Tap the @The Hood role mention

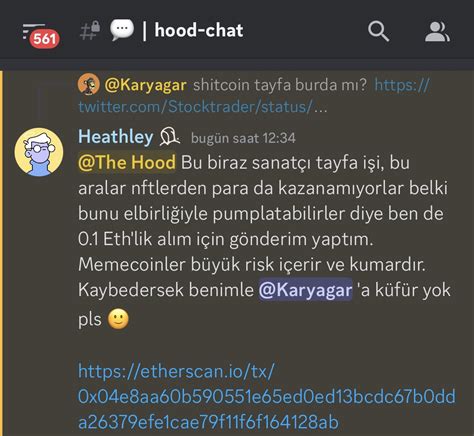tap(127, 162)
